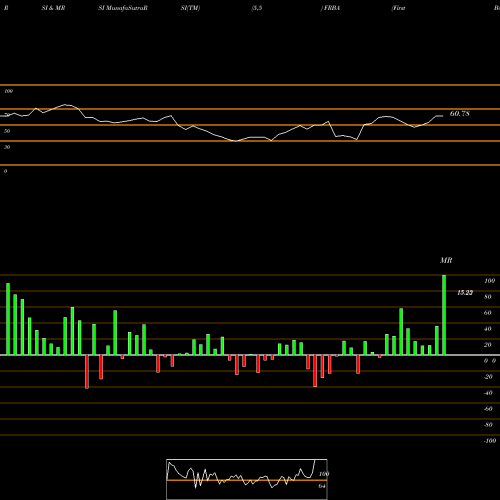Open the mini overview chart thumbnail
500x500 pixels.
247,479
